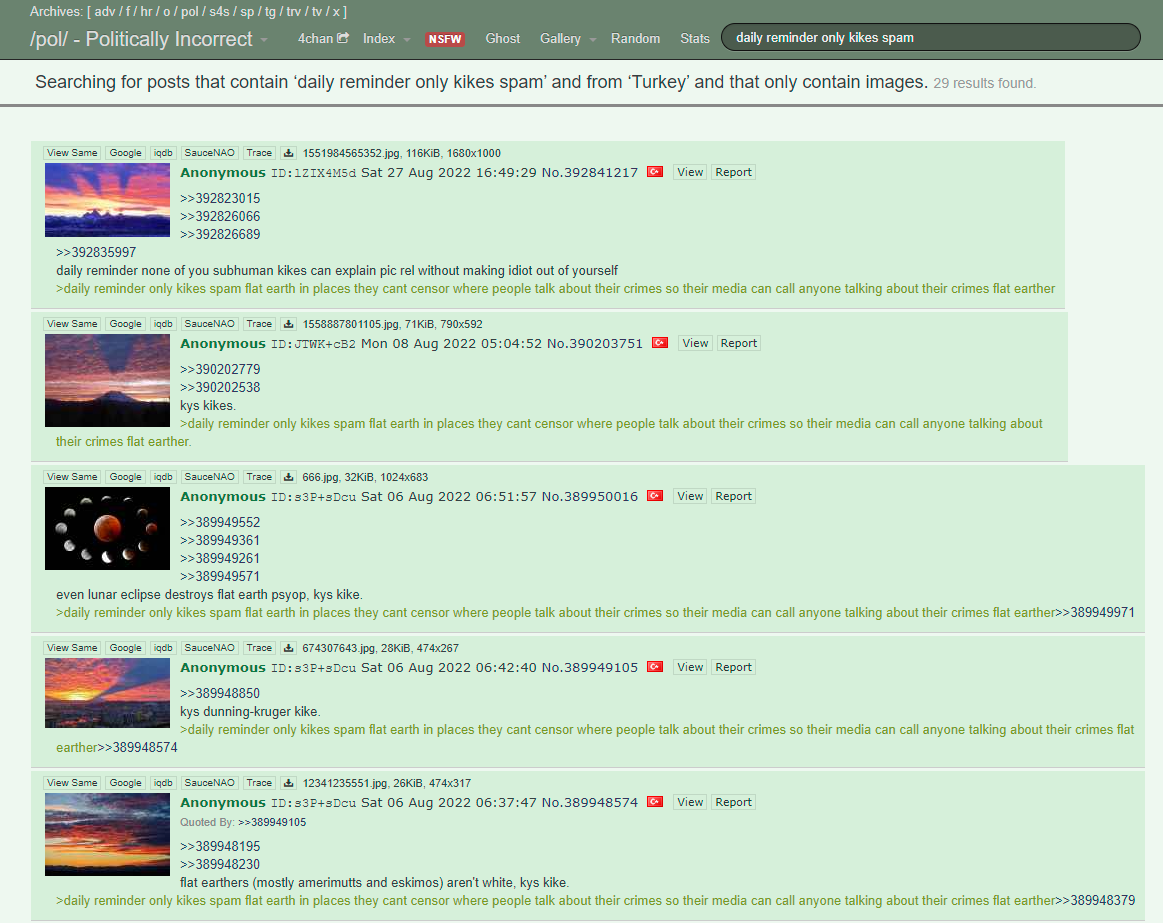Viewport: 1163px width, 923px height.
Task: Open the adv archive link
Action: (105, 12)
